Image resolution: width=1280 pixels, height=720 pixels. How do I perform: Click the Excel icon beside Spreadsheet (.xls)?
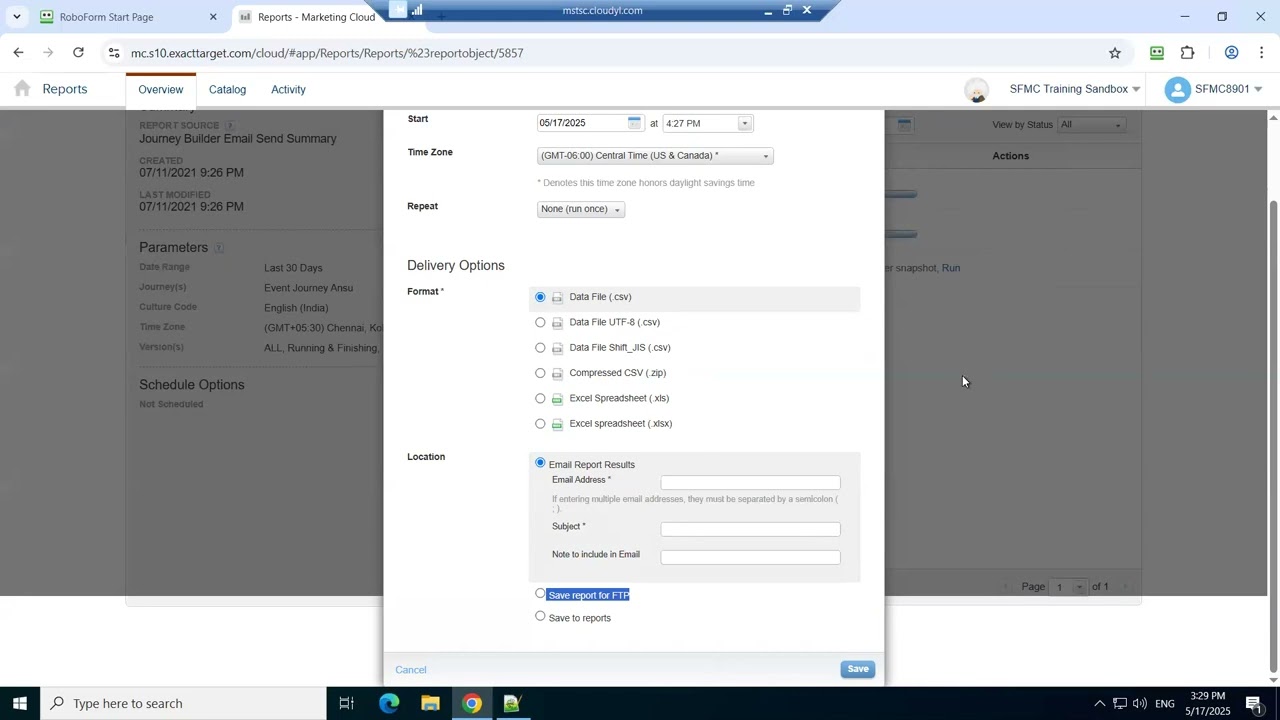tap(557, 399)
